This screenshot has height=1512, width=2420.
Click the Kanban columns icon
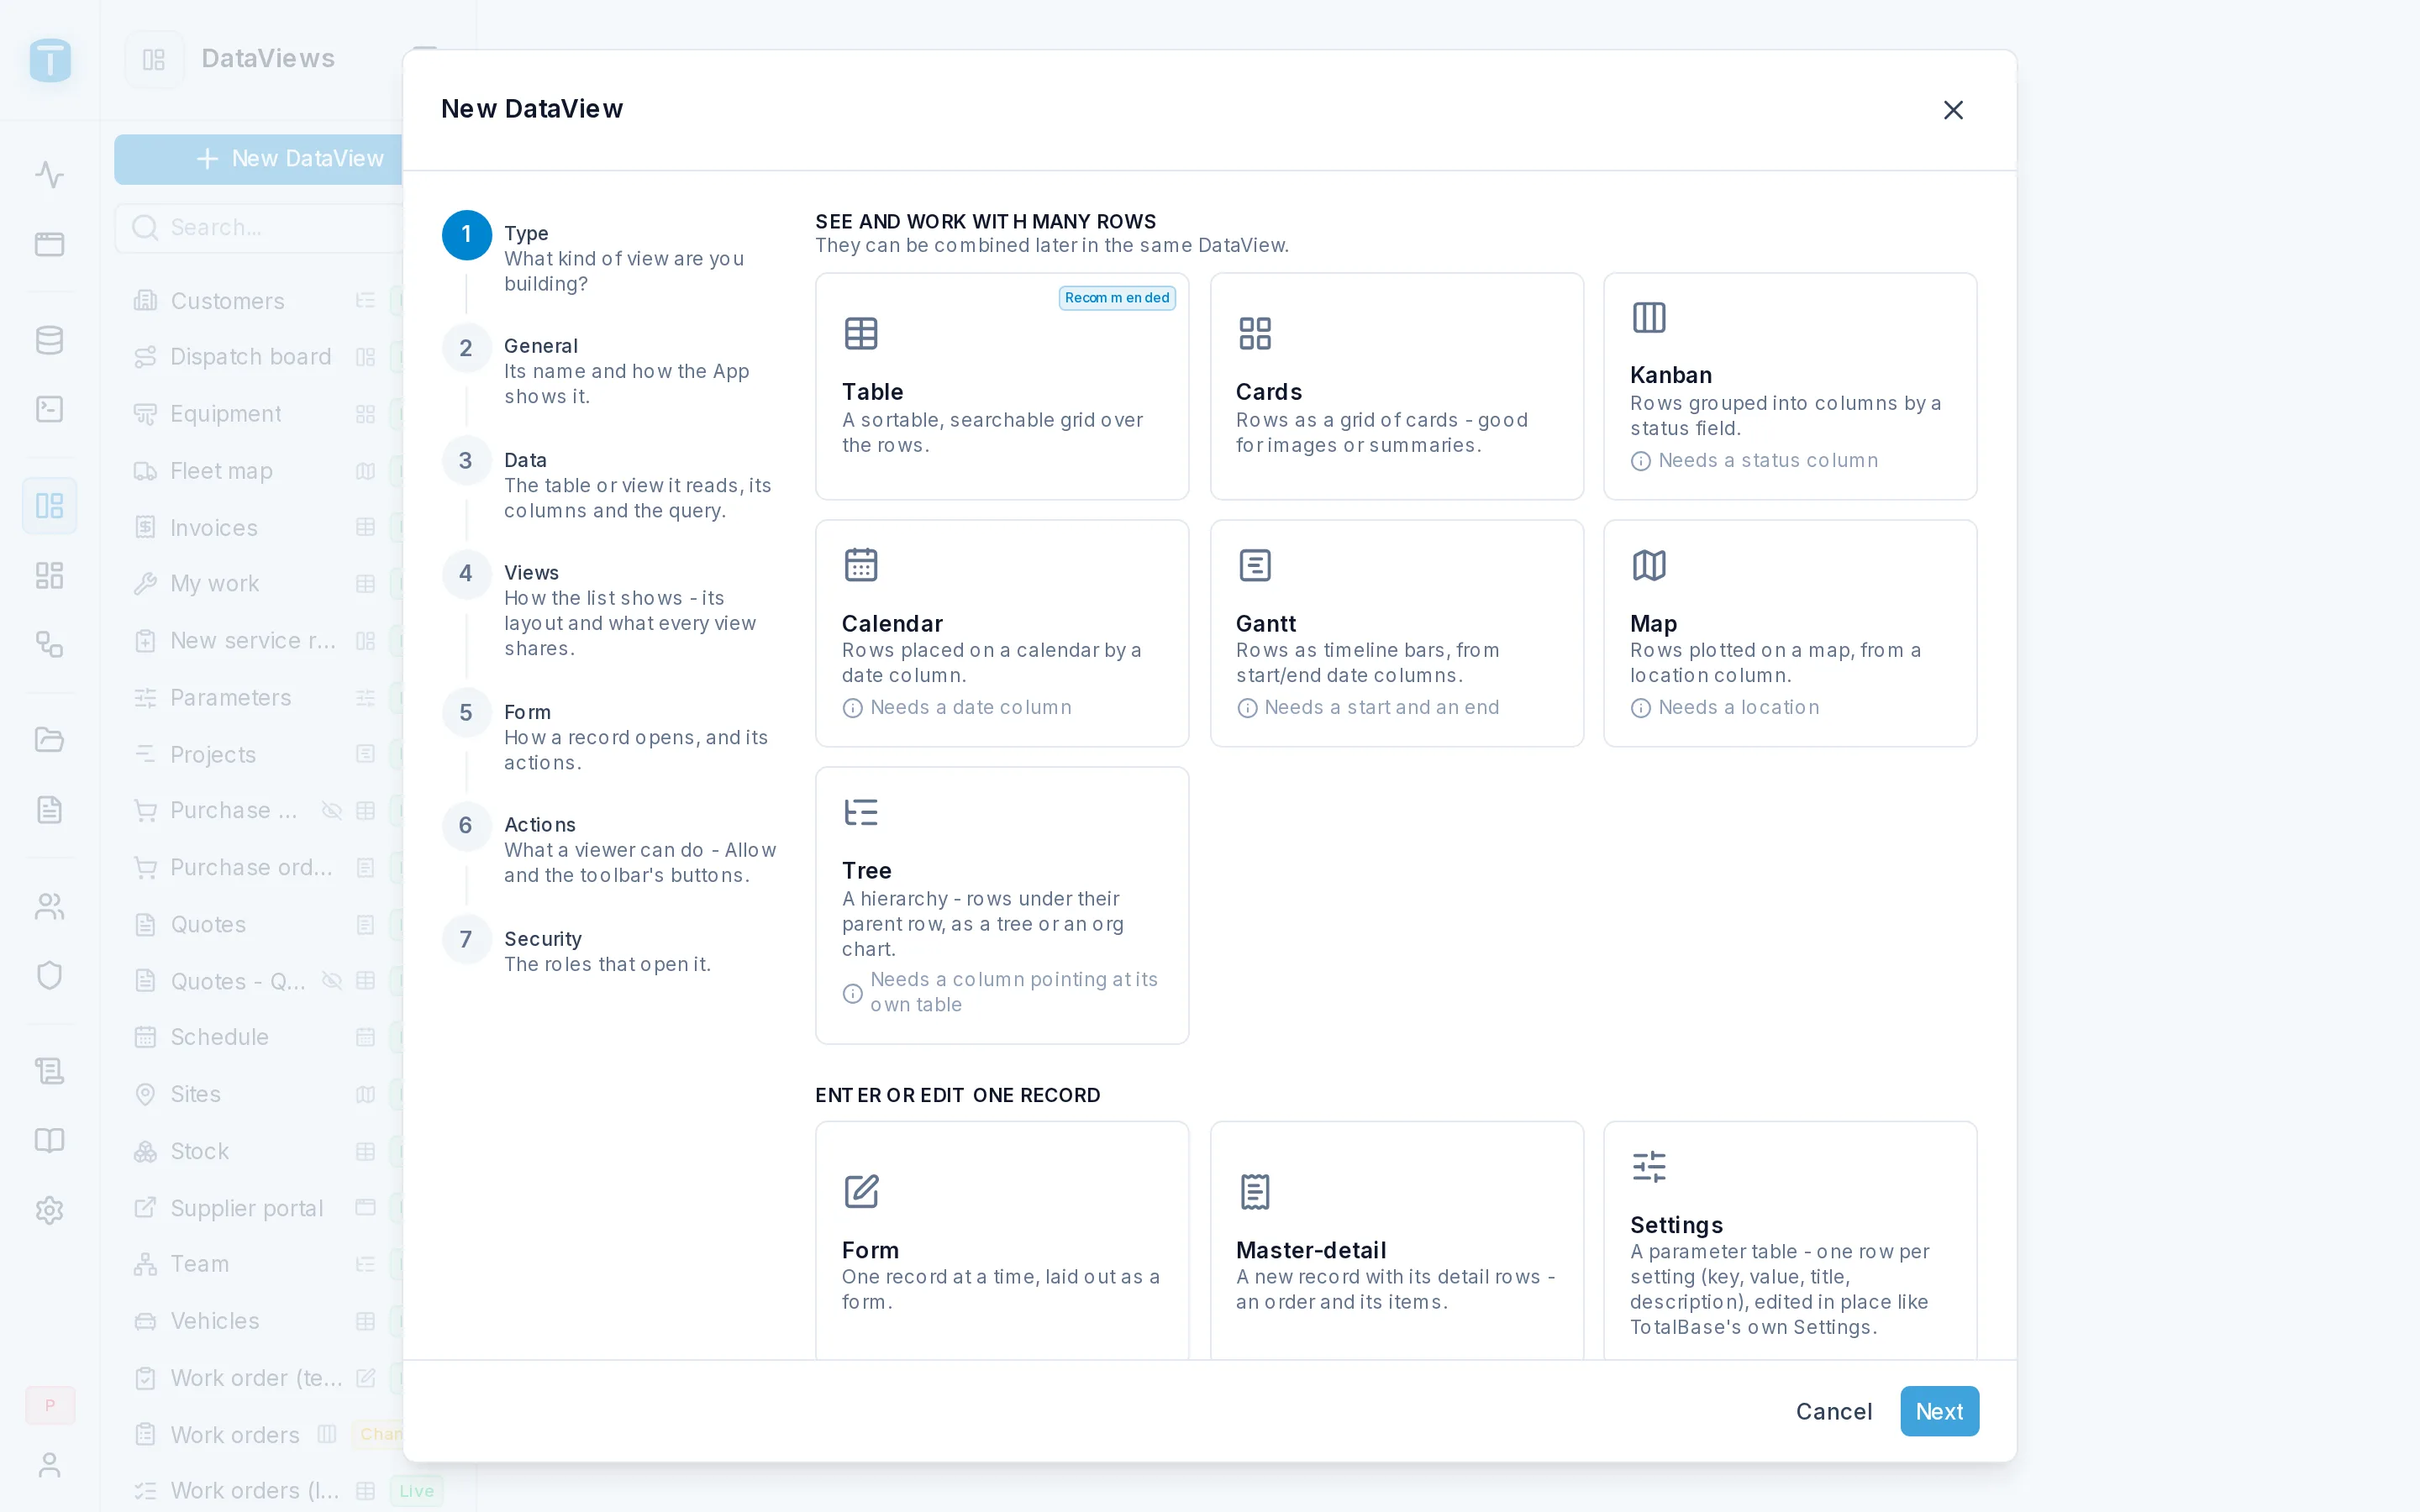1649,317
